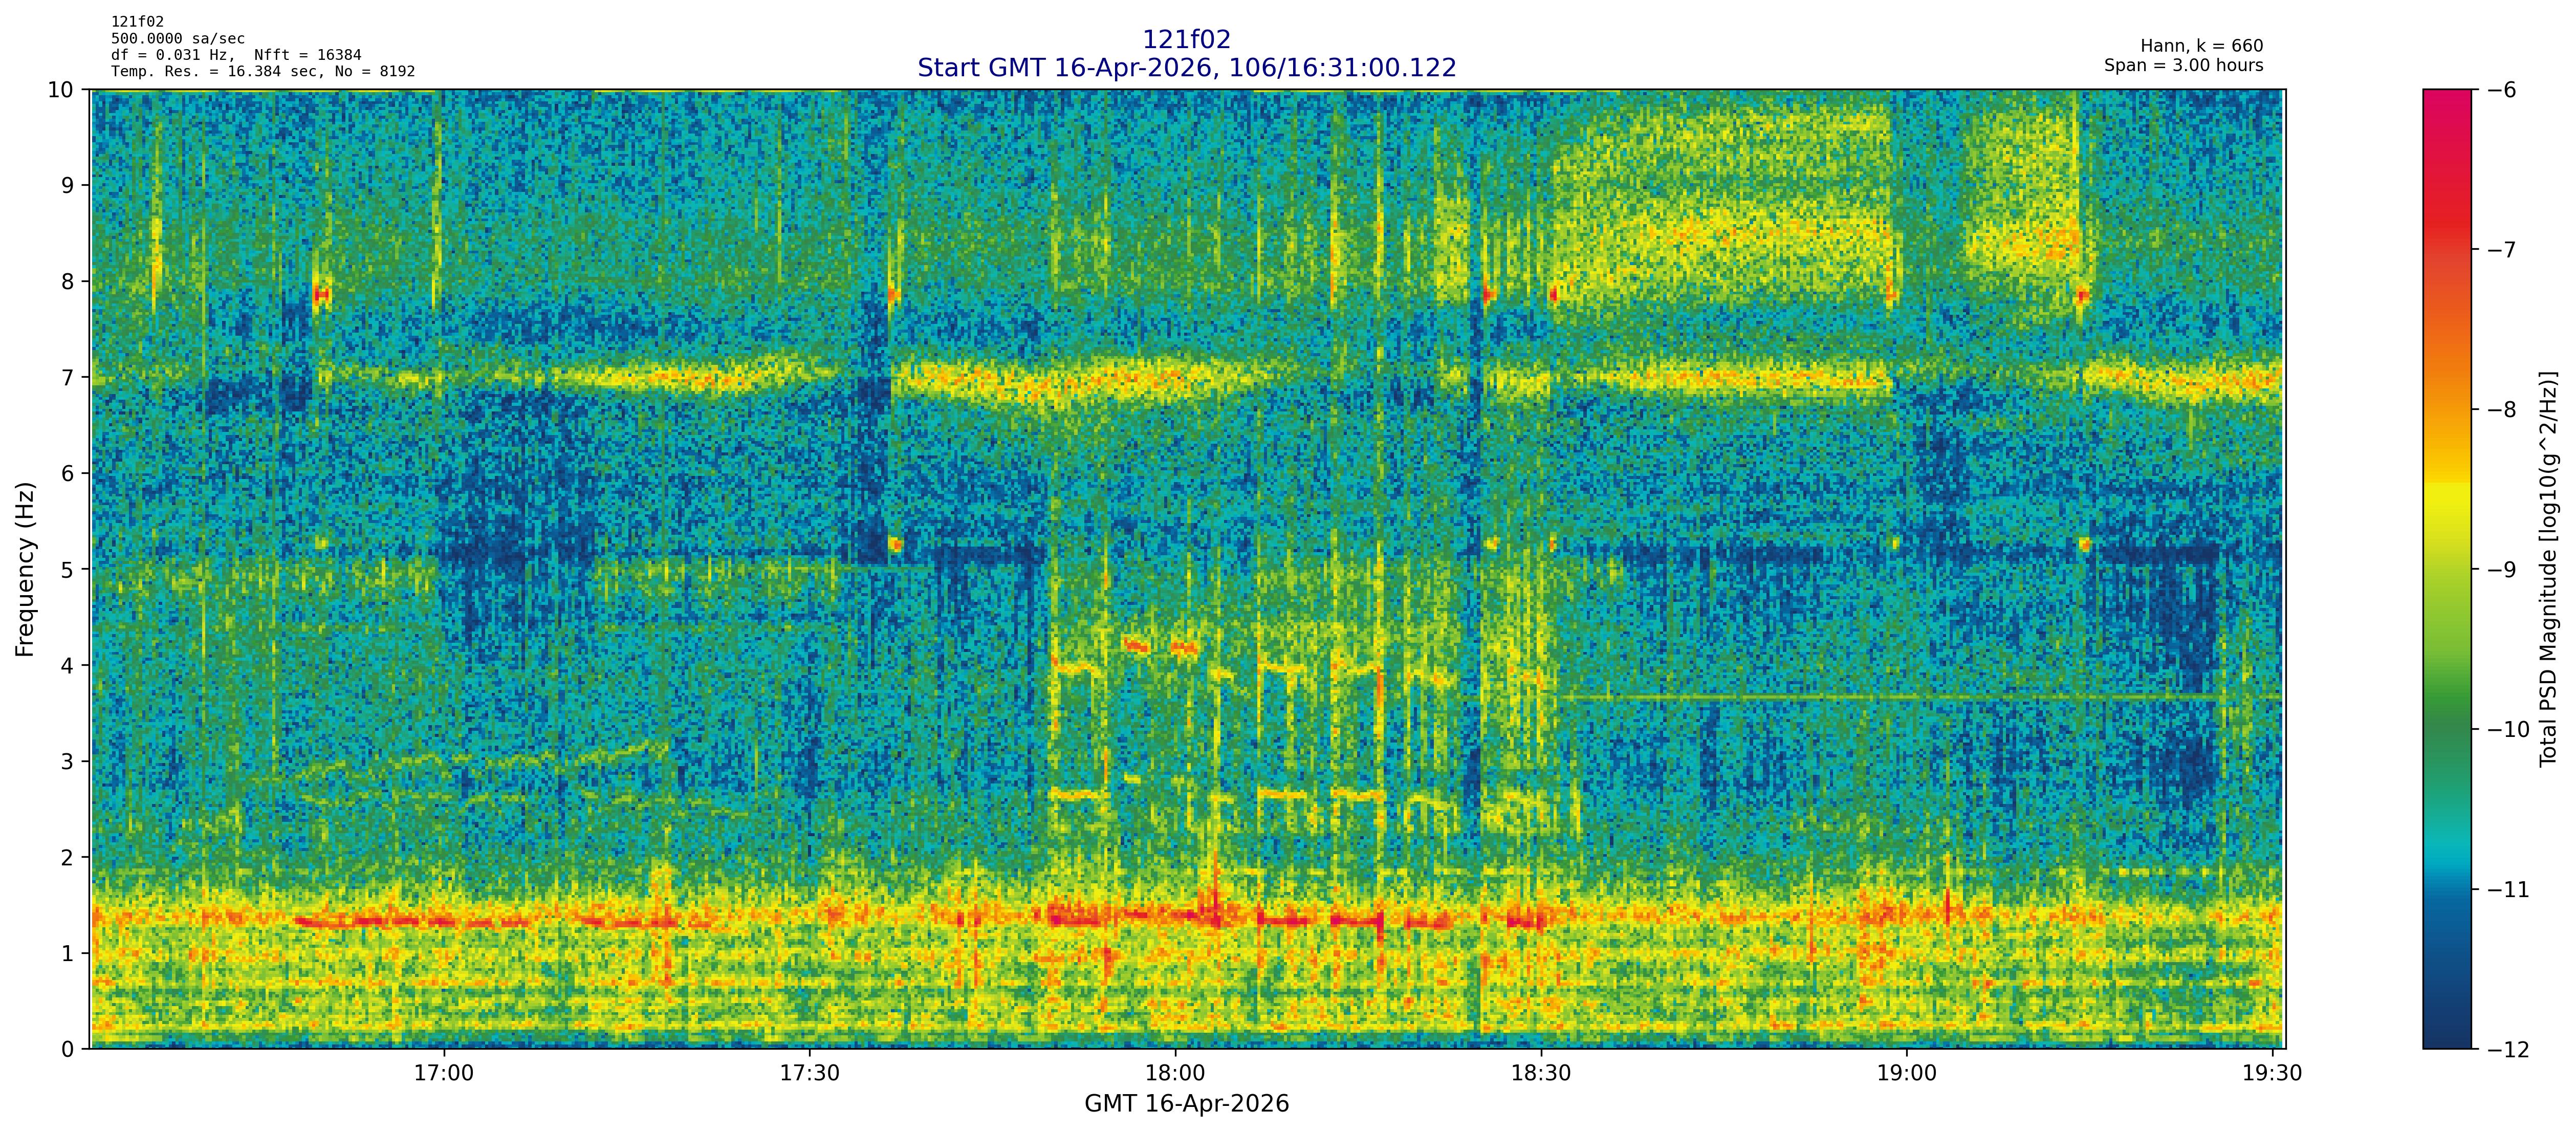Click the plot title 121f02
Screen dimensions: 2576x1132
click(1186, 40)
